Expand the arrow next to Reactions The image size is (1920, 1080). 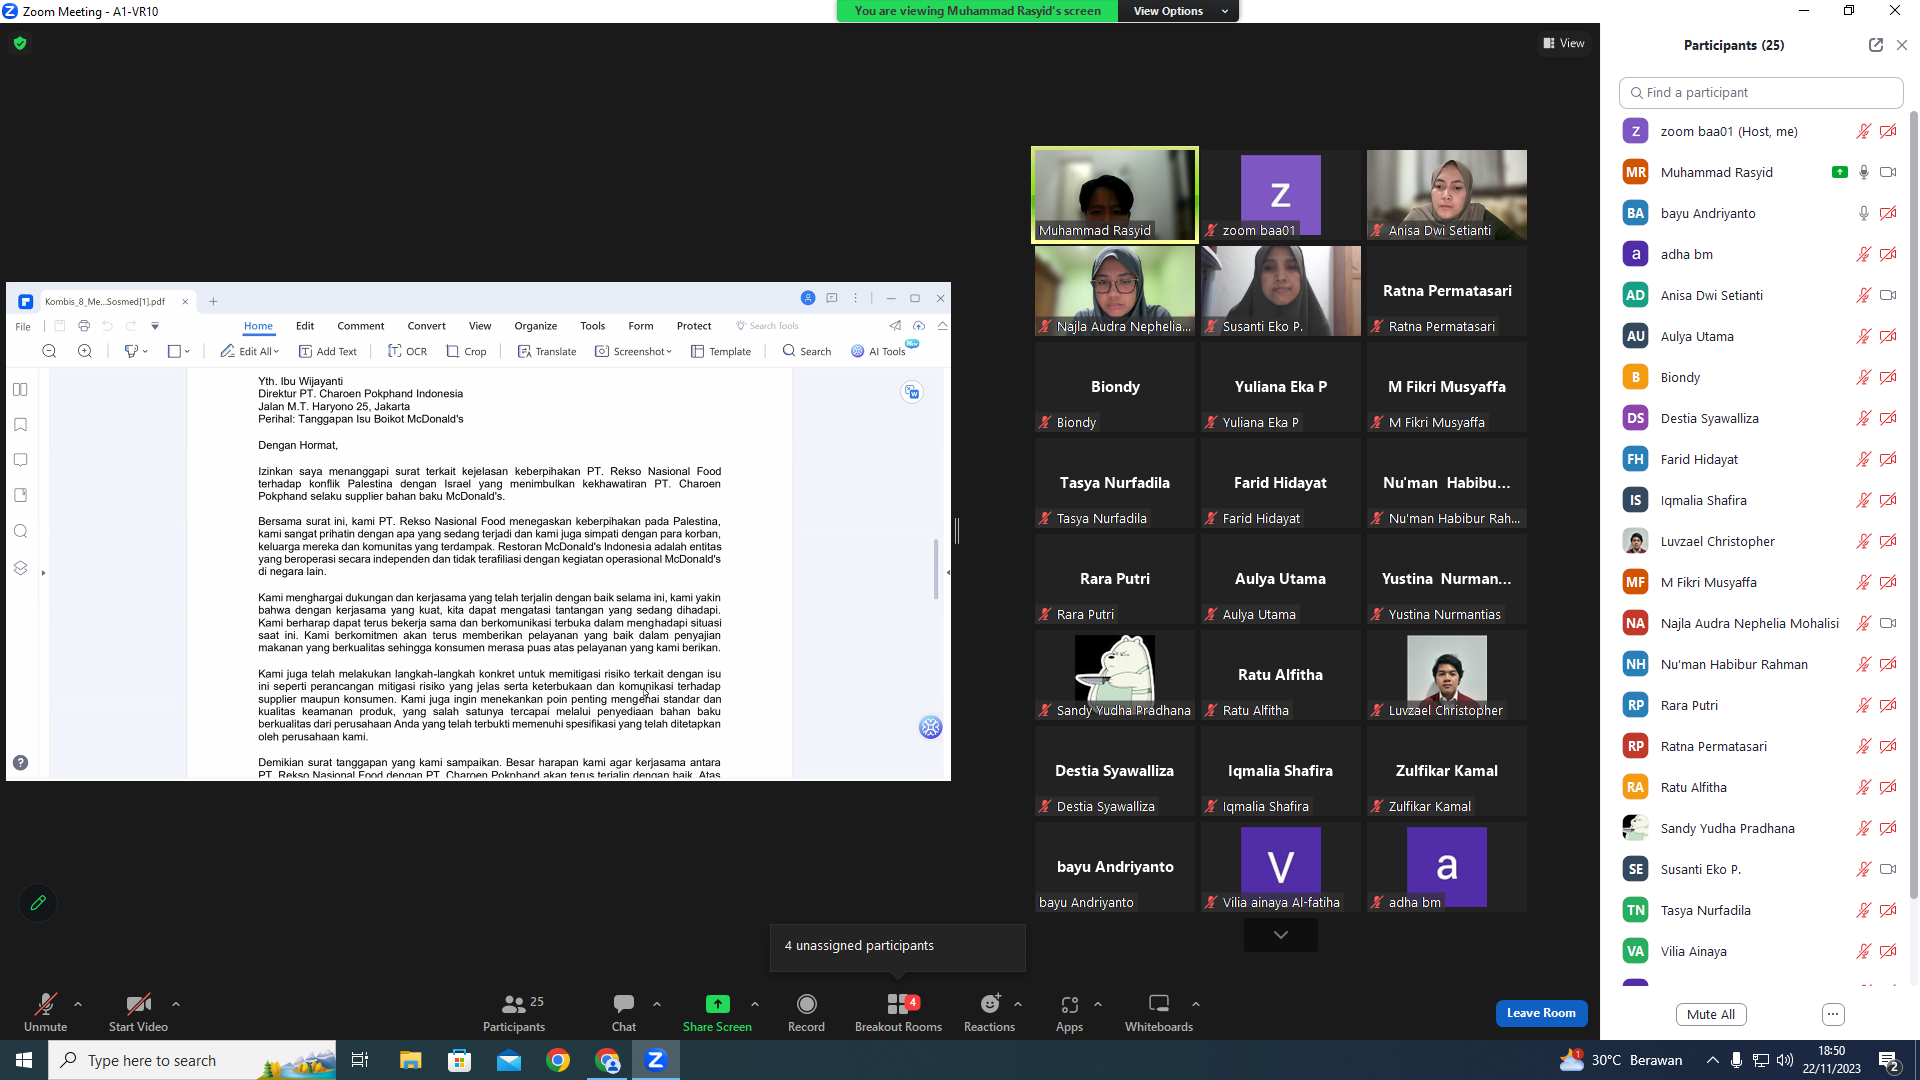click(x=1018, y=1004)
